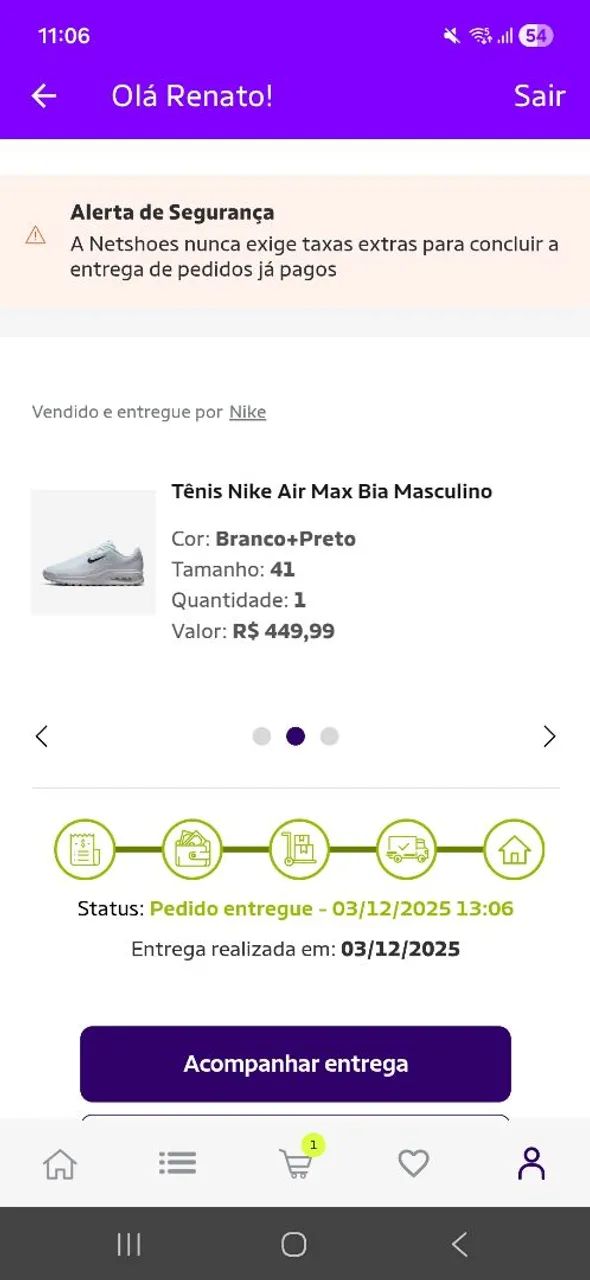Go to previous product with left chevron
The height and width of the screenshot is (1280, 590).
coord(41,735)
